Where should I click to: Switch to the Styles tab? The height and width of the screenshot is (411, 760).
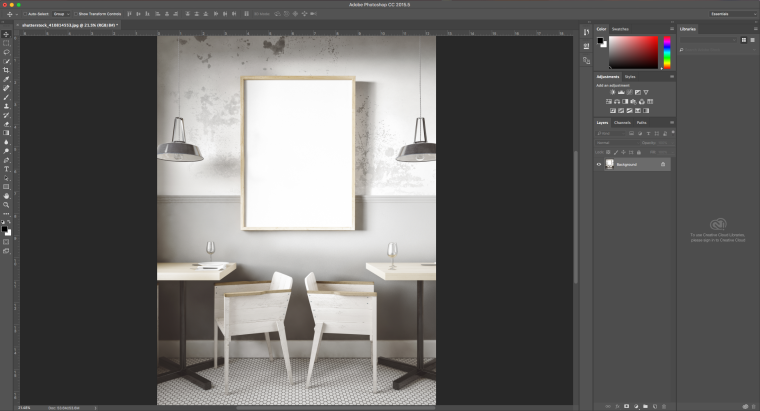(630, 77)
